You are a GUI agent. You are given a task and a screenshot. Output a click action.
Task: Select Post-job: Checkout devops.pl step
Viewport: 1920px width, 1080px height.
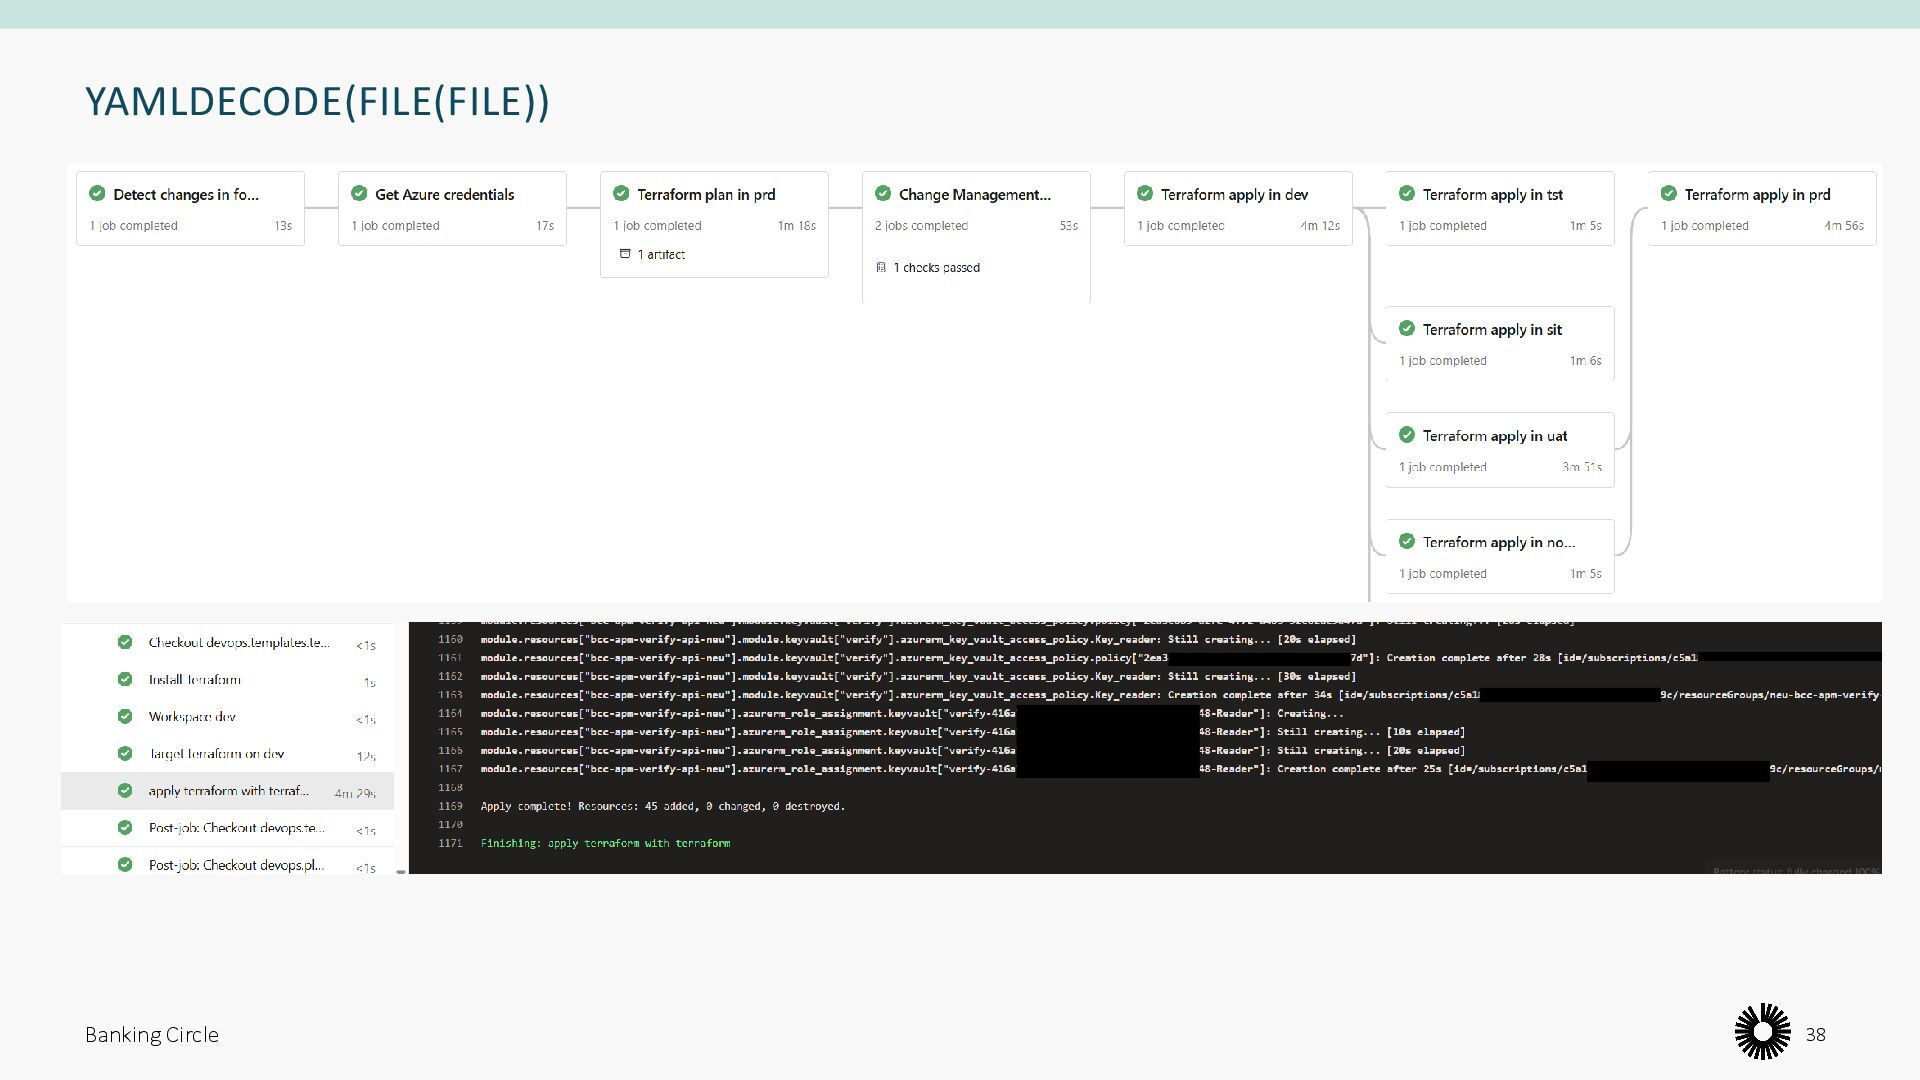[236, 865]
